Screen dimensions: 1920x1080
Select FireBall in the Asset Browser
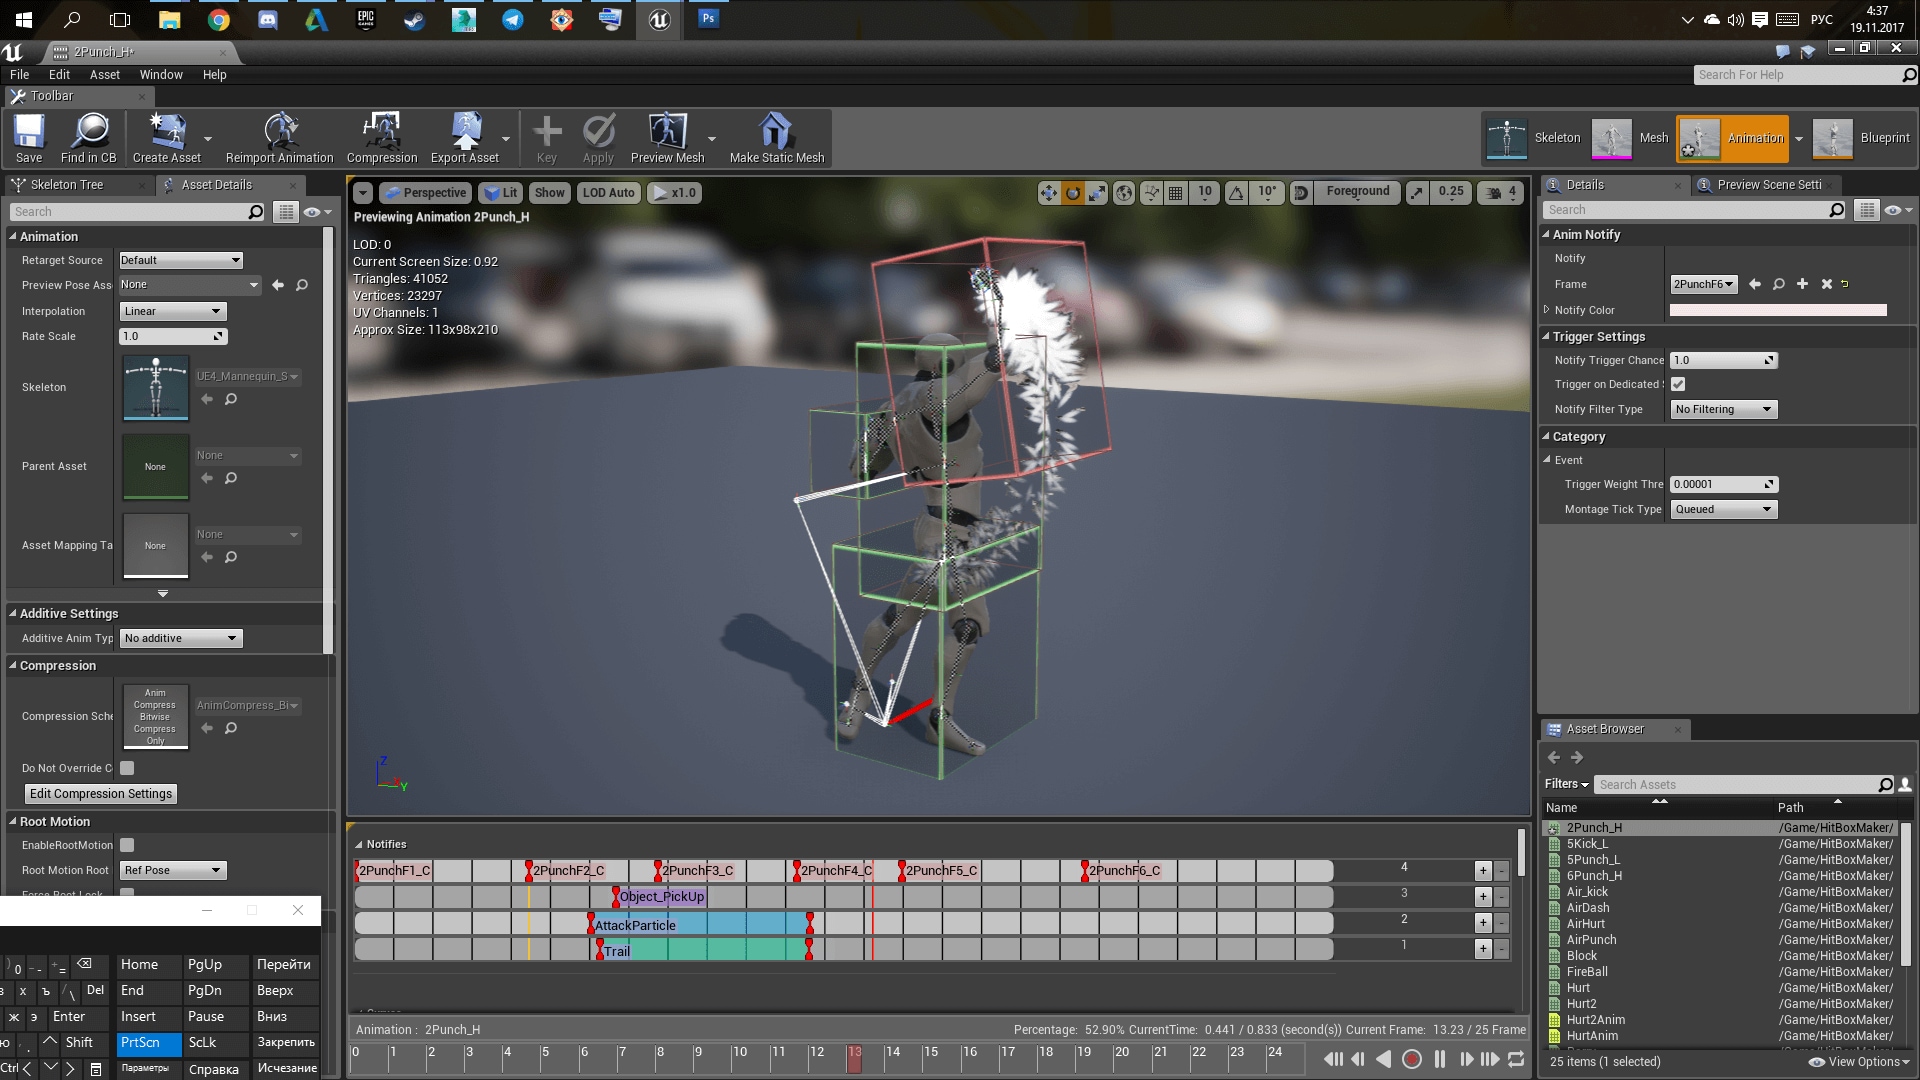pos(1588,971)
